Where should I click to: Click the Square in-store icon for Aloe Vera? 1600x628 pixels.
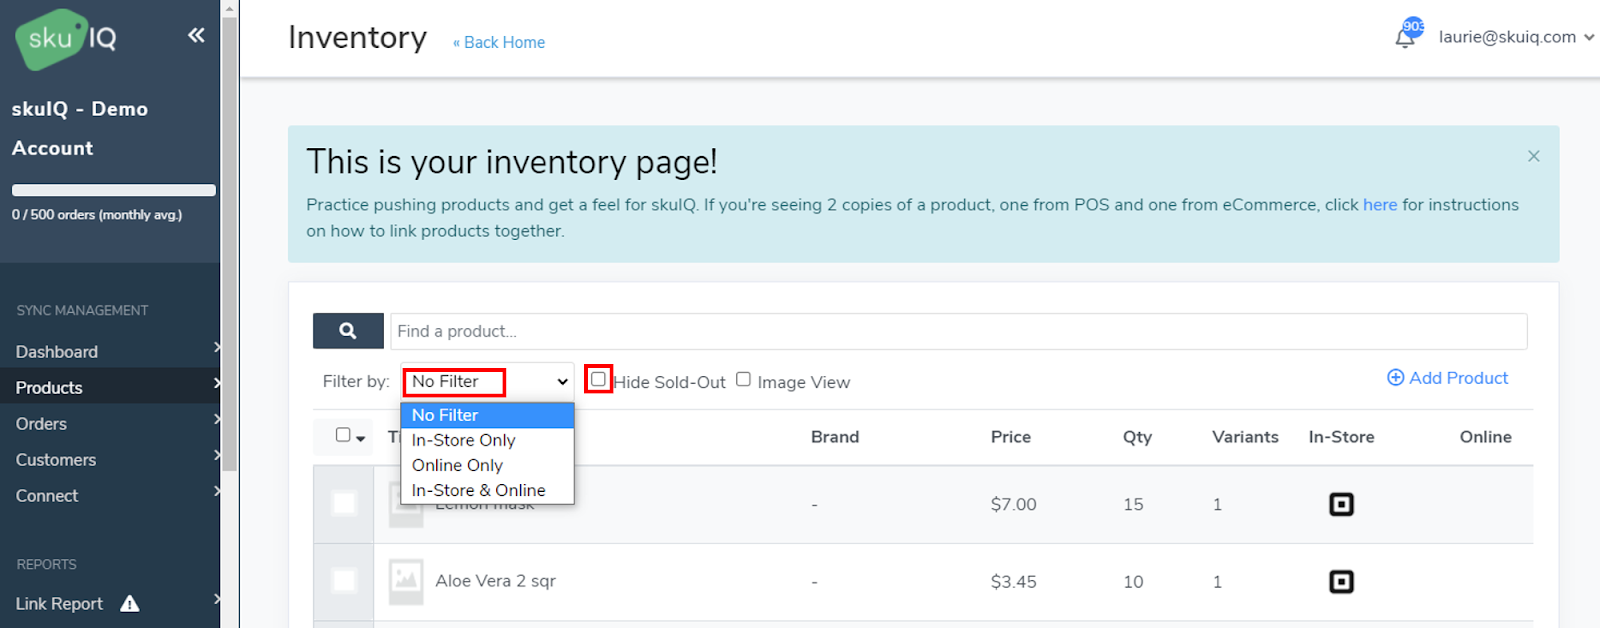click(x=1341, y=582)
